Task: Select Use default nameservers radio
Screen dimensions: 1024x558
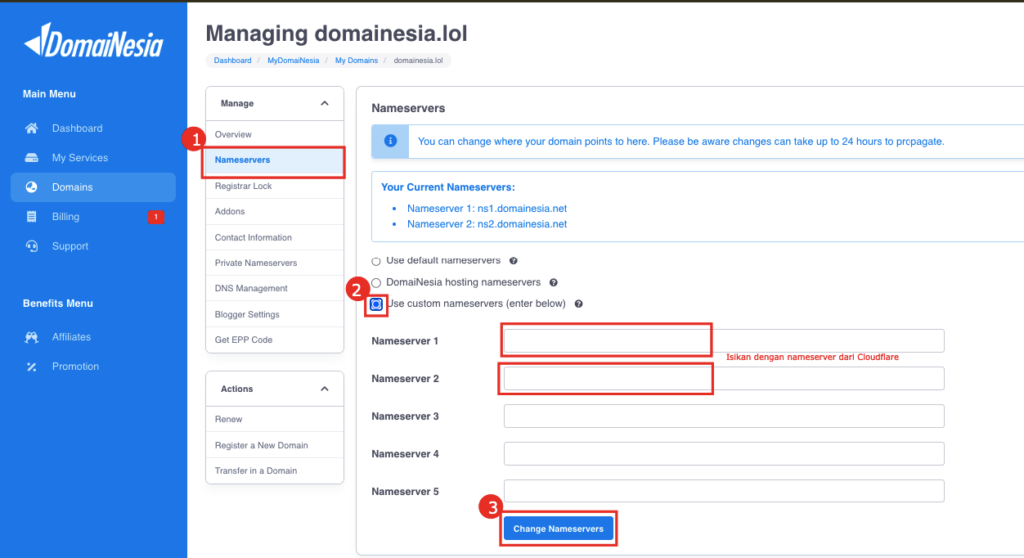Action: (376, 261)
